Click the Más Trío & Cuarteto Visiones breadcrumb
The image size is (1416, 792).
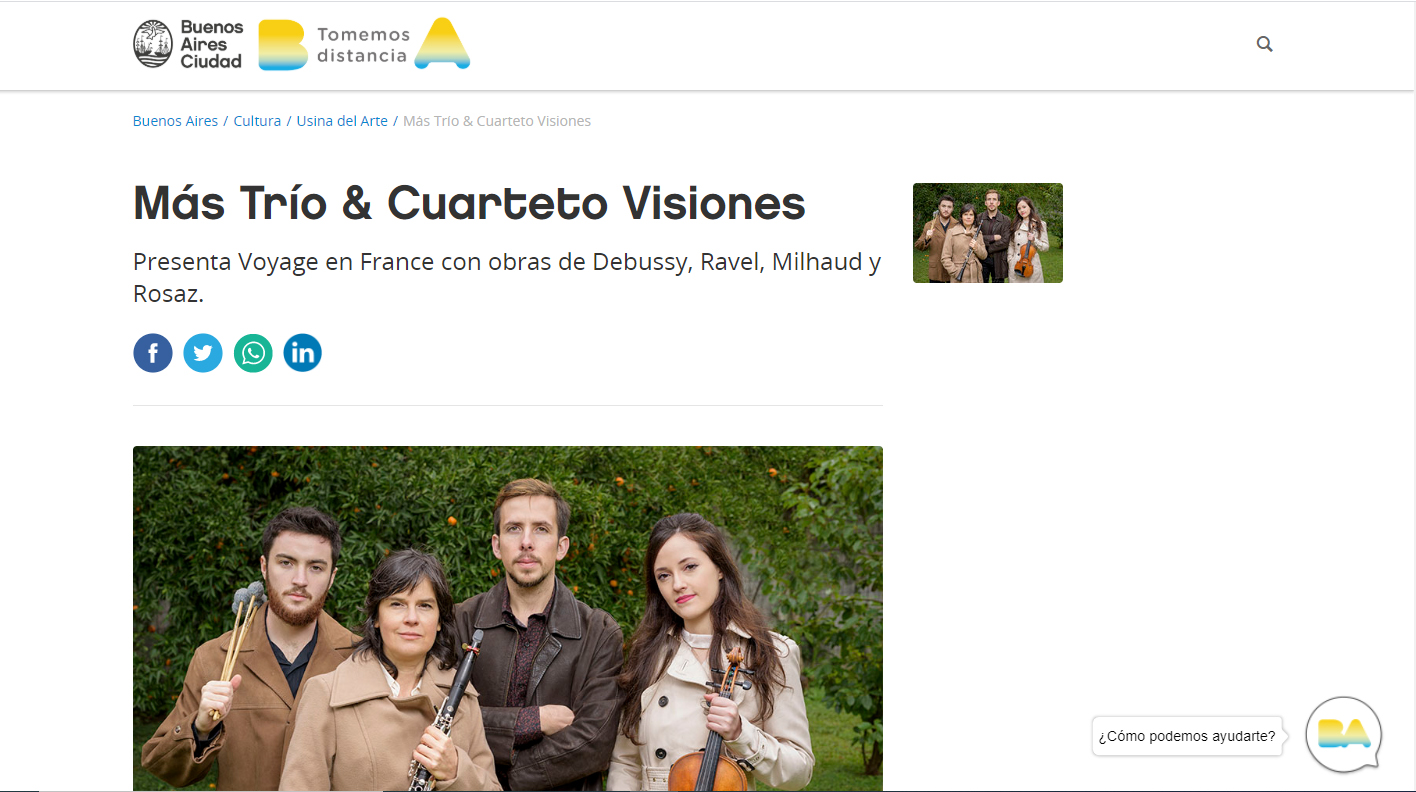(x=497, y=121)
